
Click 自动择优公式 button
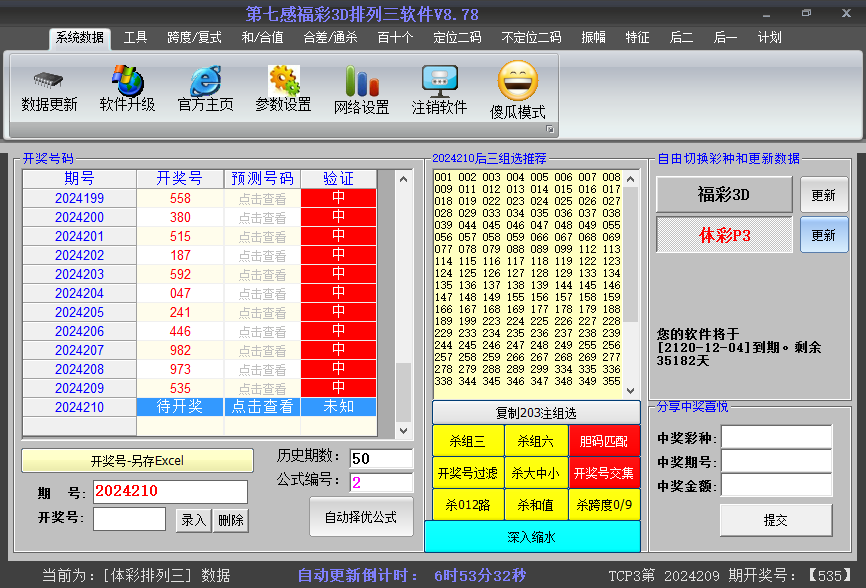point(361,517)
